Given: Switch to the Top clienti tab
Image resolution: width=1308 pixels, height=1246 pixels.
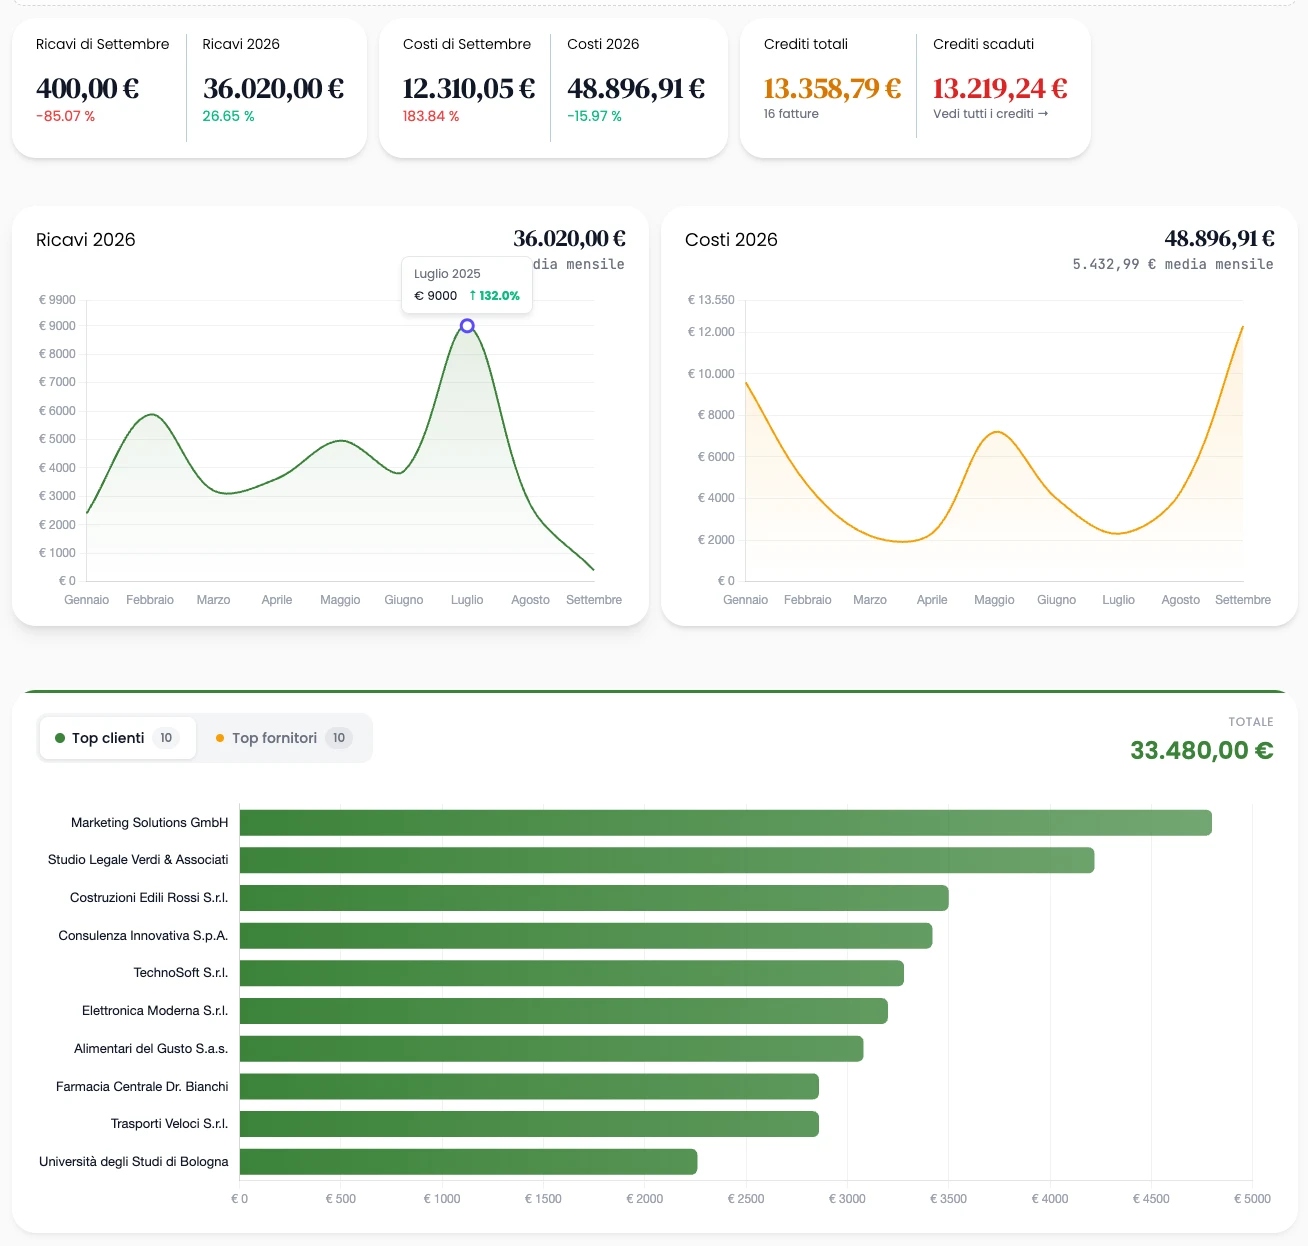Looking at the screenshot, I should [118, 738].
